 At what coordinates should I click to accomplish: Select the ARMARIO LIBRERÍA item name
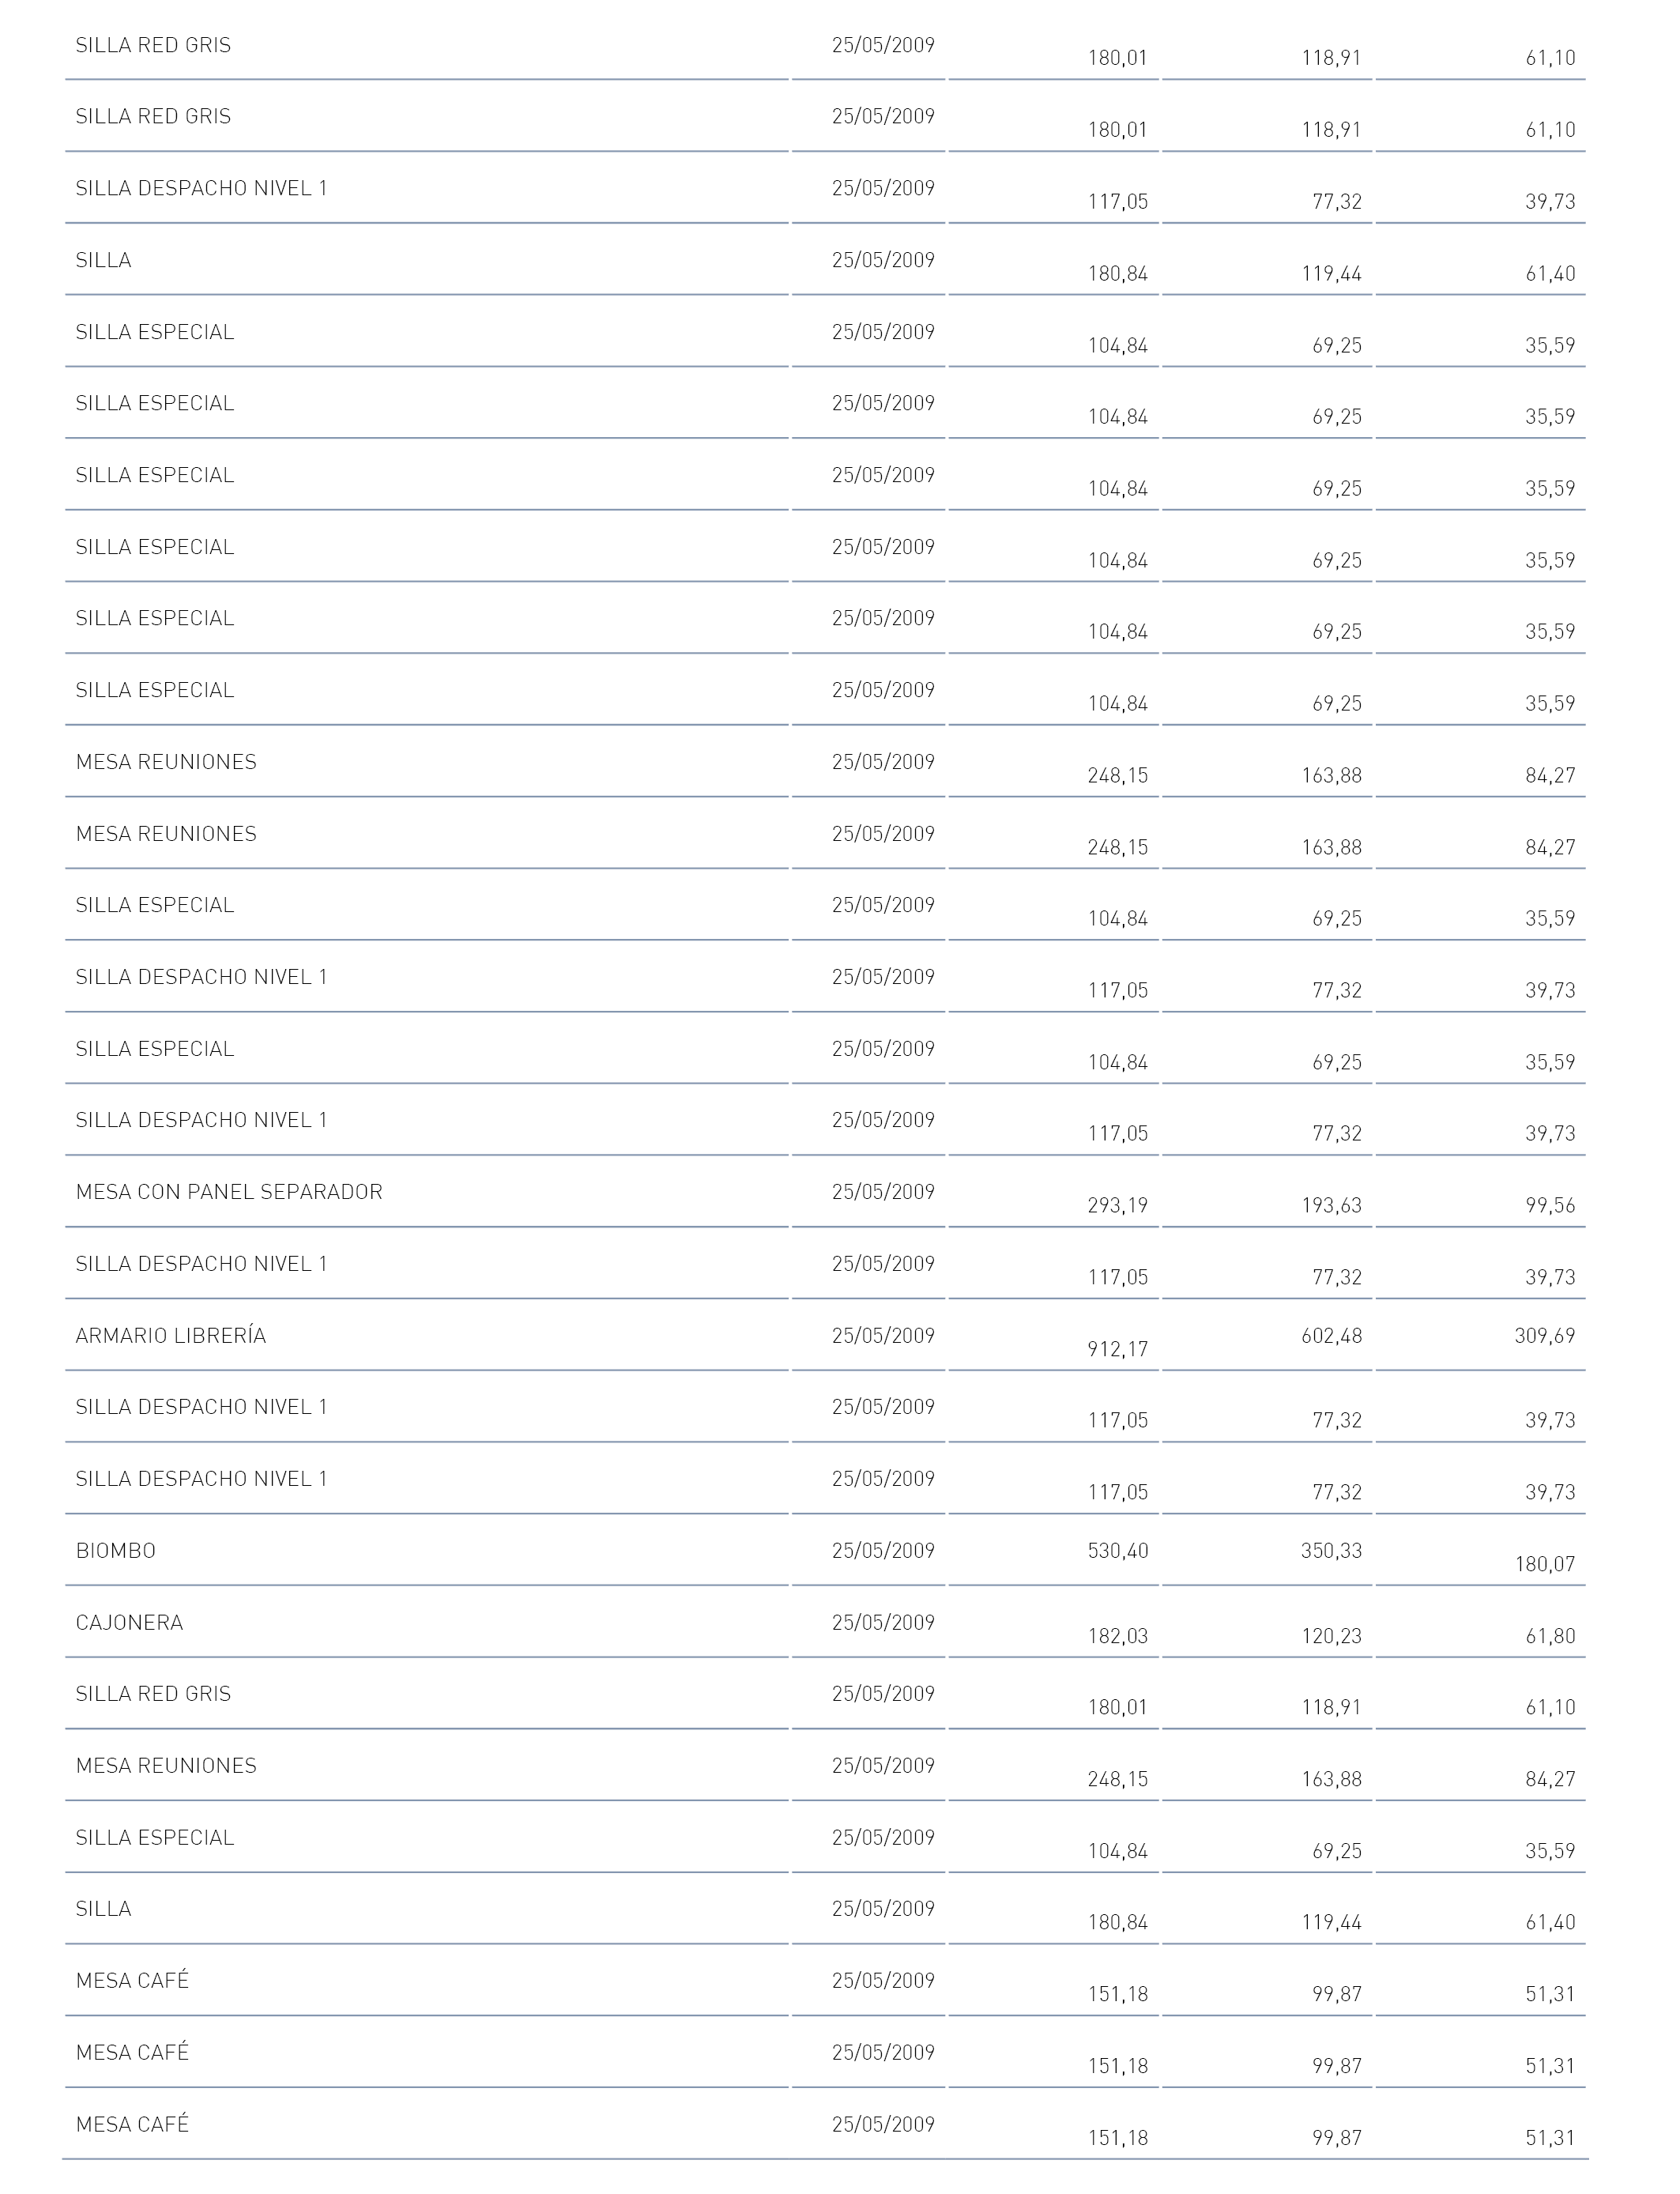click(x=171, y=1335)
